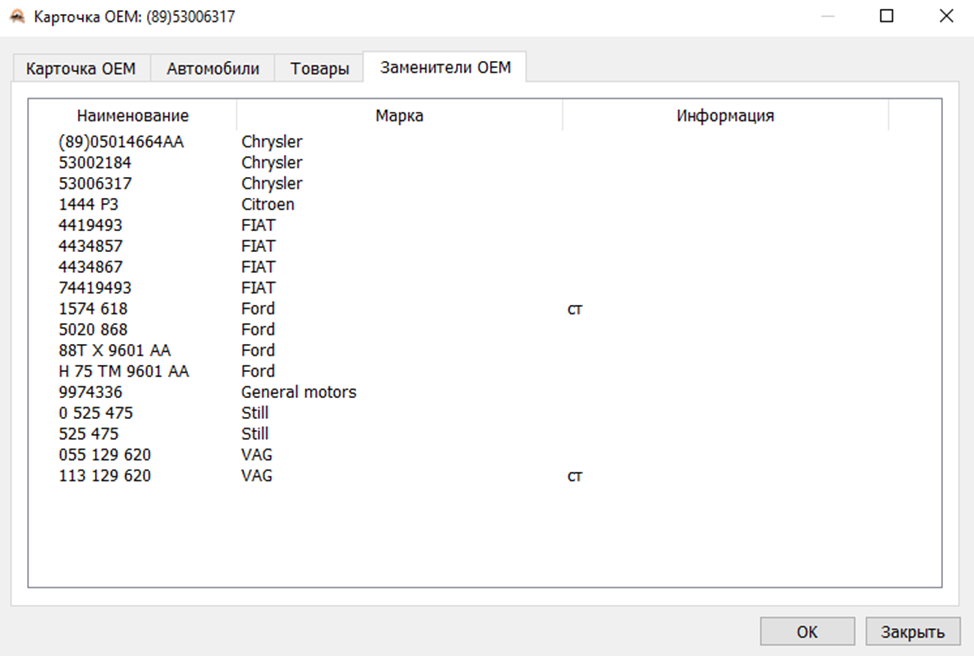
Task: Select row (89)05014664AA Chrysler
Action: pos(121,142)
